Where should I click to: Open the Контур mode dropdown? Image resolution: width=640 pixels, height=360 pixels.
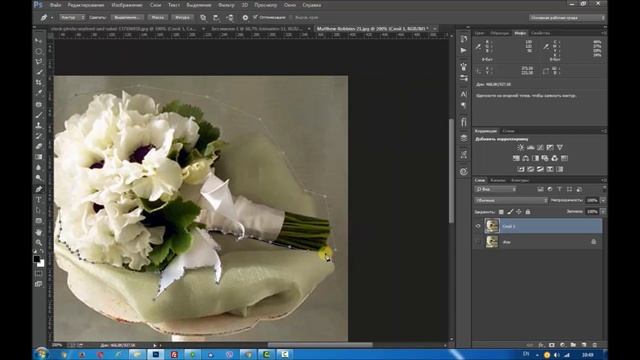[72, 18]
